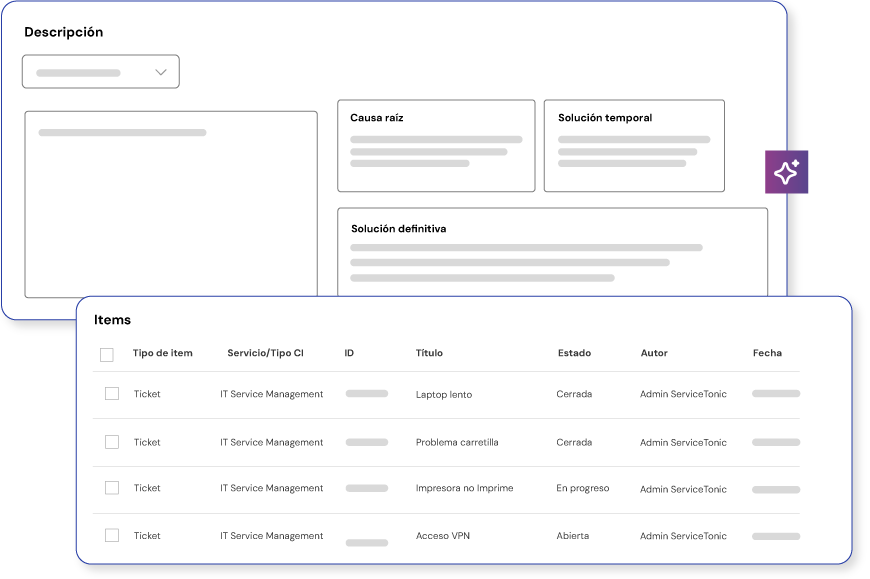Click the Abierta status cell
This screenshot has width=870, height=579.
point(573,536)
